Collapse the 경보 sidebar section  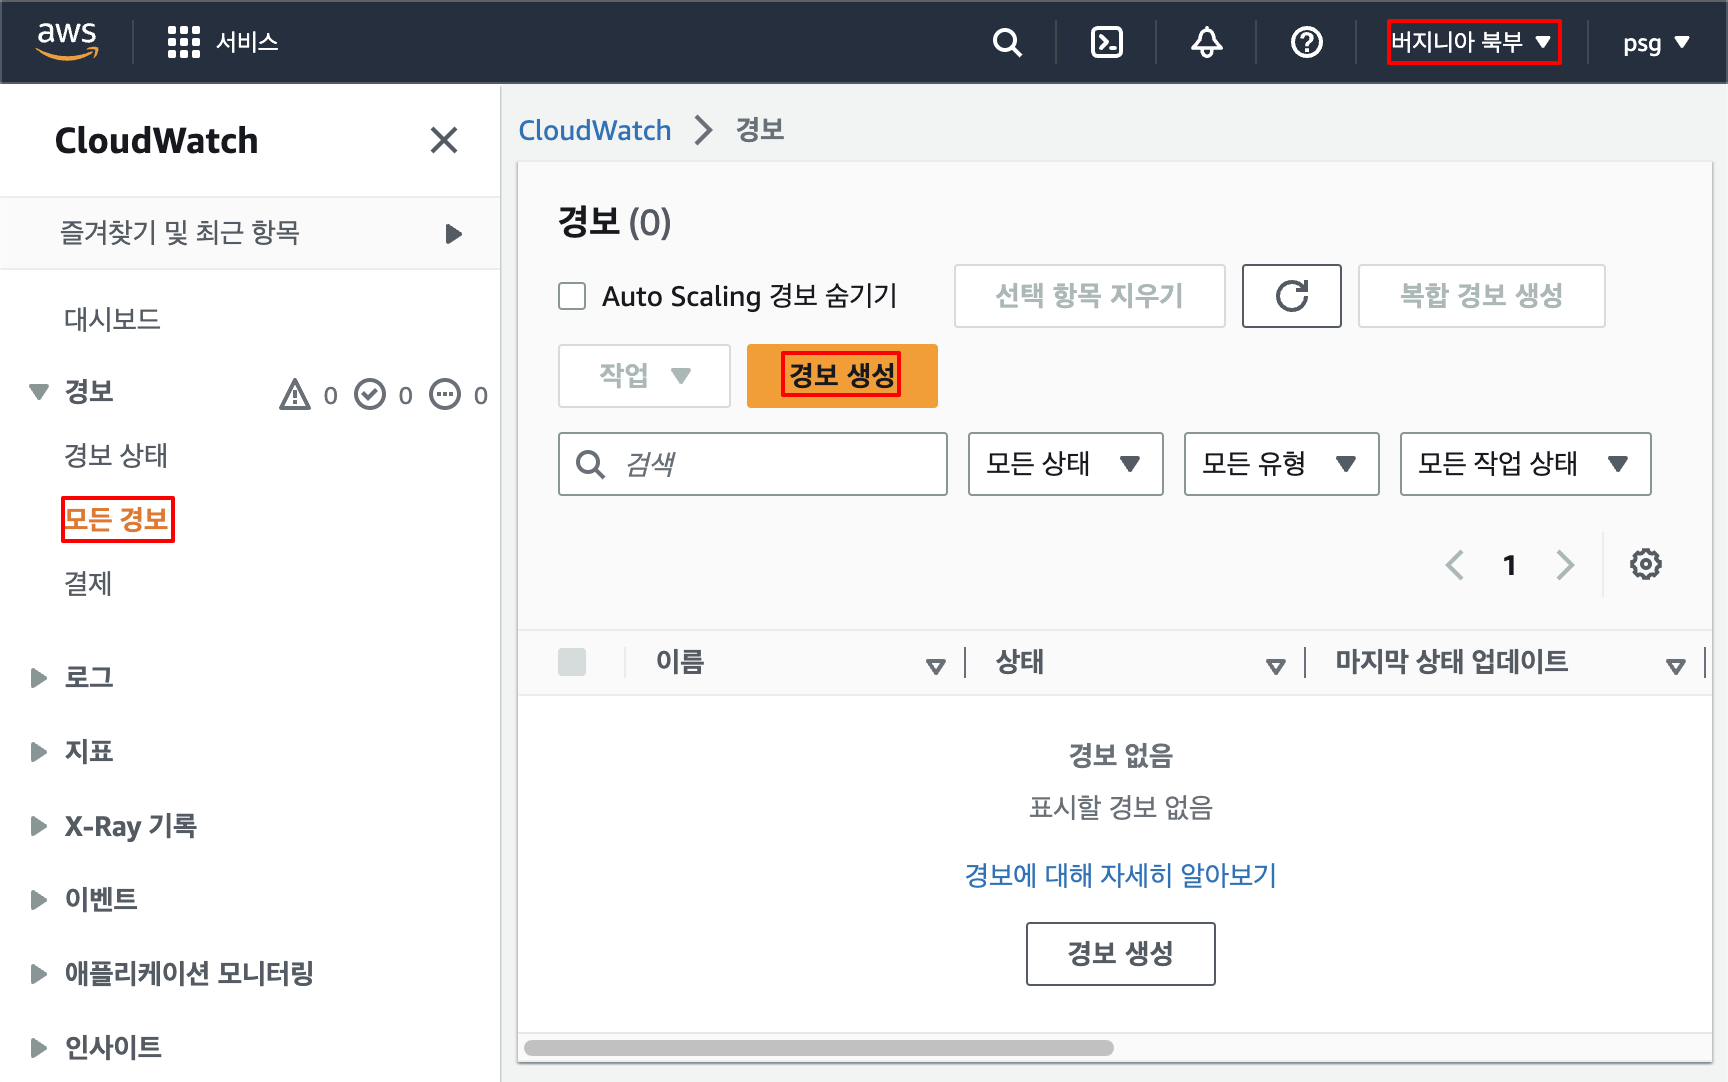[39, 391]
